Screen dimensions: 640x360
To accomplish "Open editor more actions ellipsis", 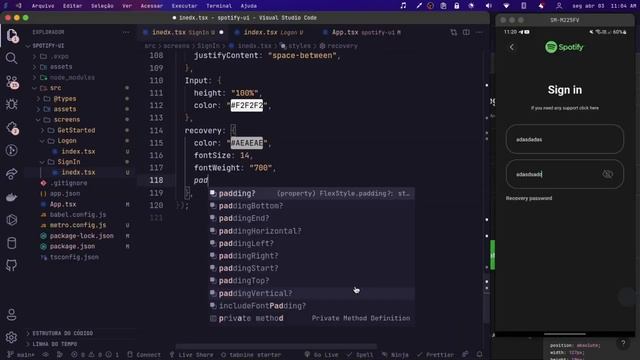I will pyautogui.click(x=479, y=32).
